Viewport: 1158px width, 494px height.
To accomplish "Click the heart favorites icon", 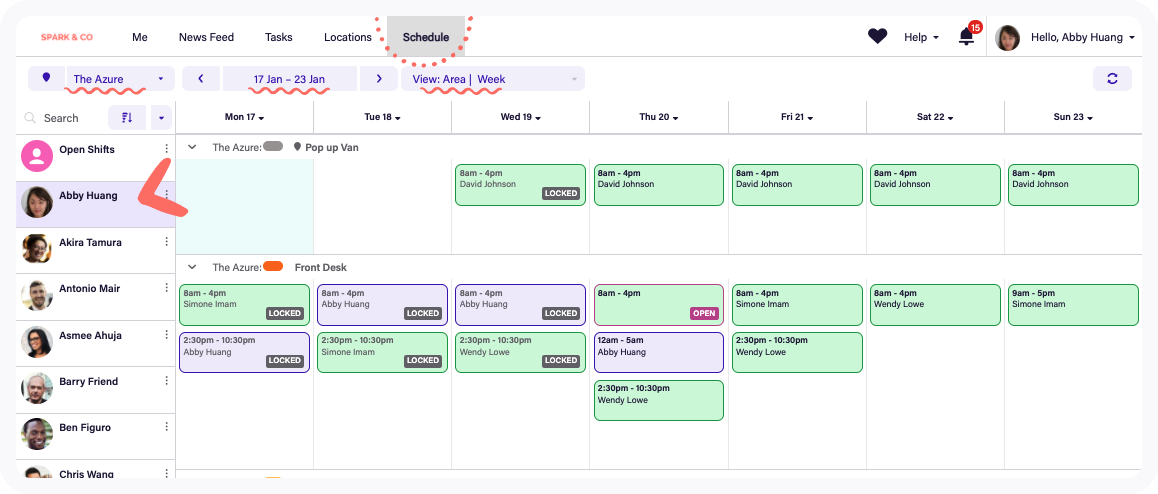I will pyautogui.click(x=877, y=36).
